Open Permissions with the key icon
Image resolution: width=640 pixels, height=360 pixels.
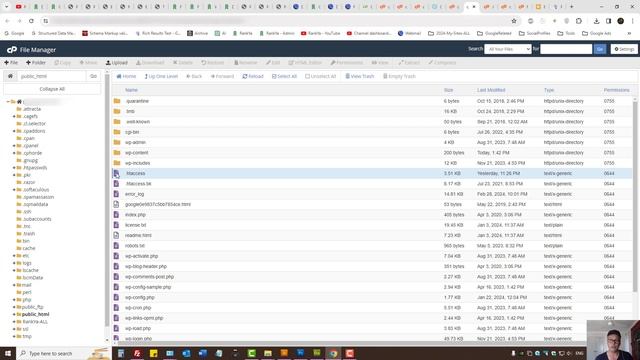(x=347, y=63)
